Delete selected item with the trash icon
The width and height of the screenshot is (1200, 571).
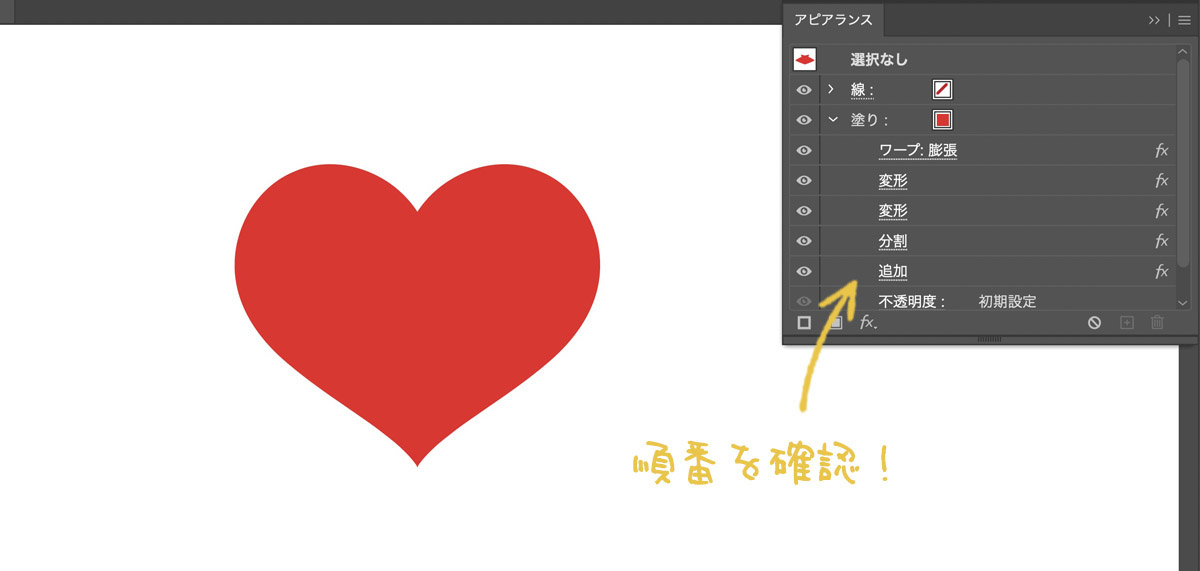tap(1157, 323)
